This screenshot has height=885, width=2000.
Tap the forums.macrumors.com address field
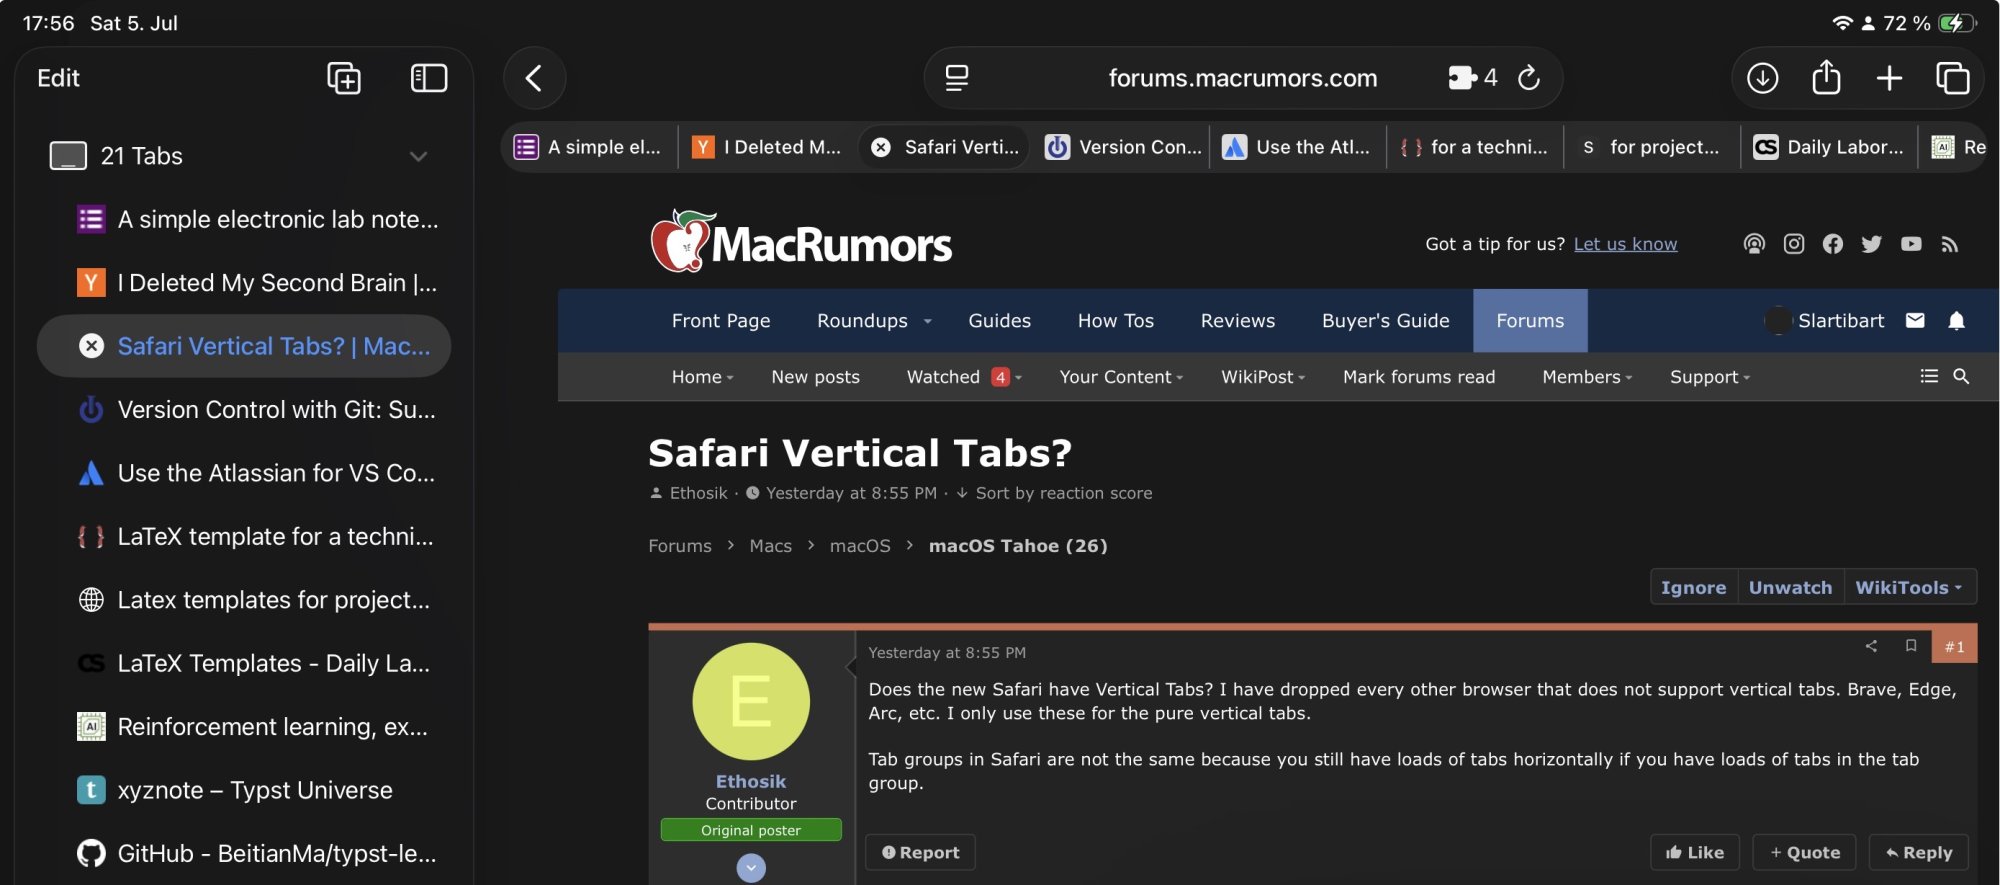[x=1242, y=78]
